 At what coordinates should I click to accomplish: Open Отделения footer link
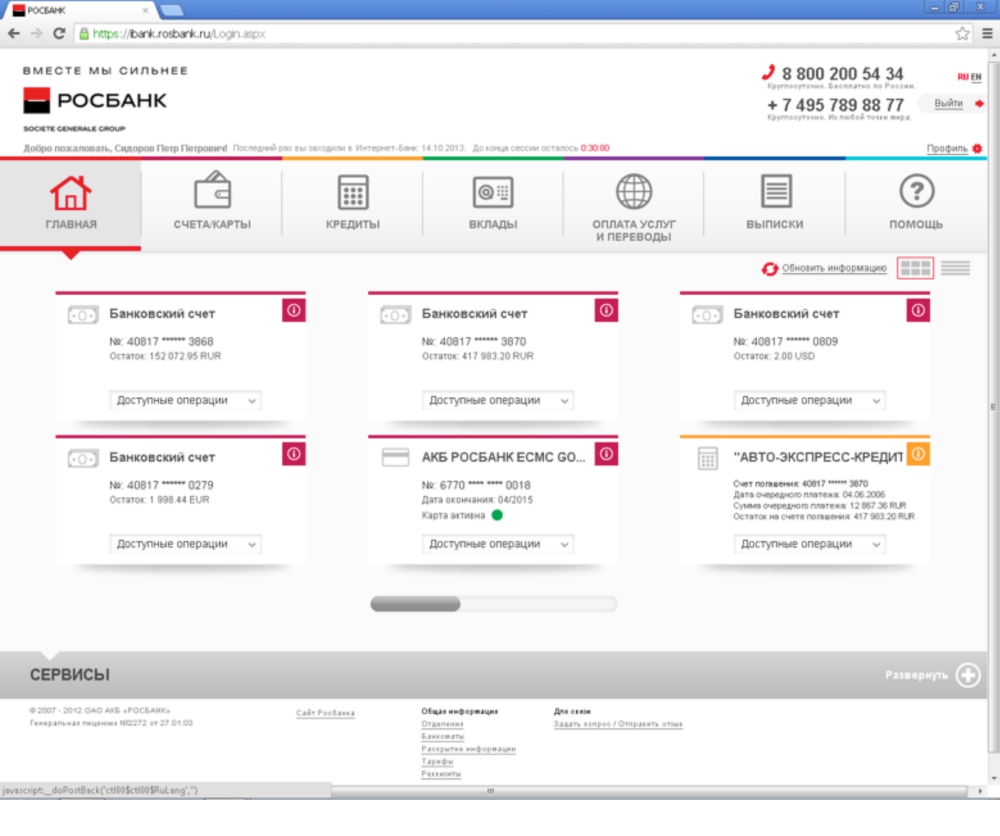(x=442, y=724)
